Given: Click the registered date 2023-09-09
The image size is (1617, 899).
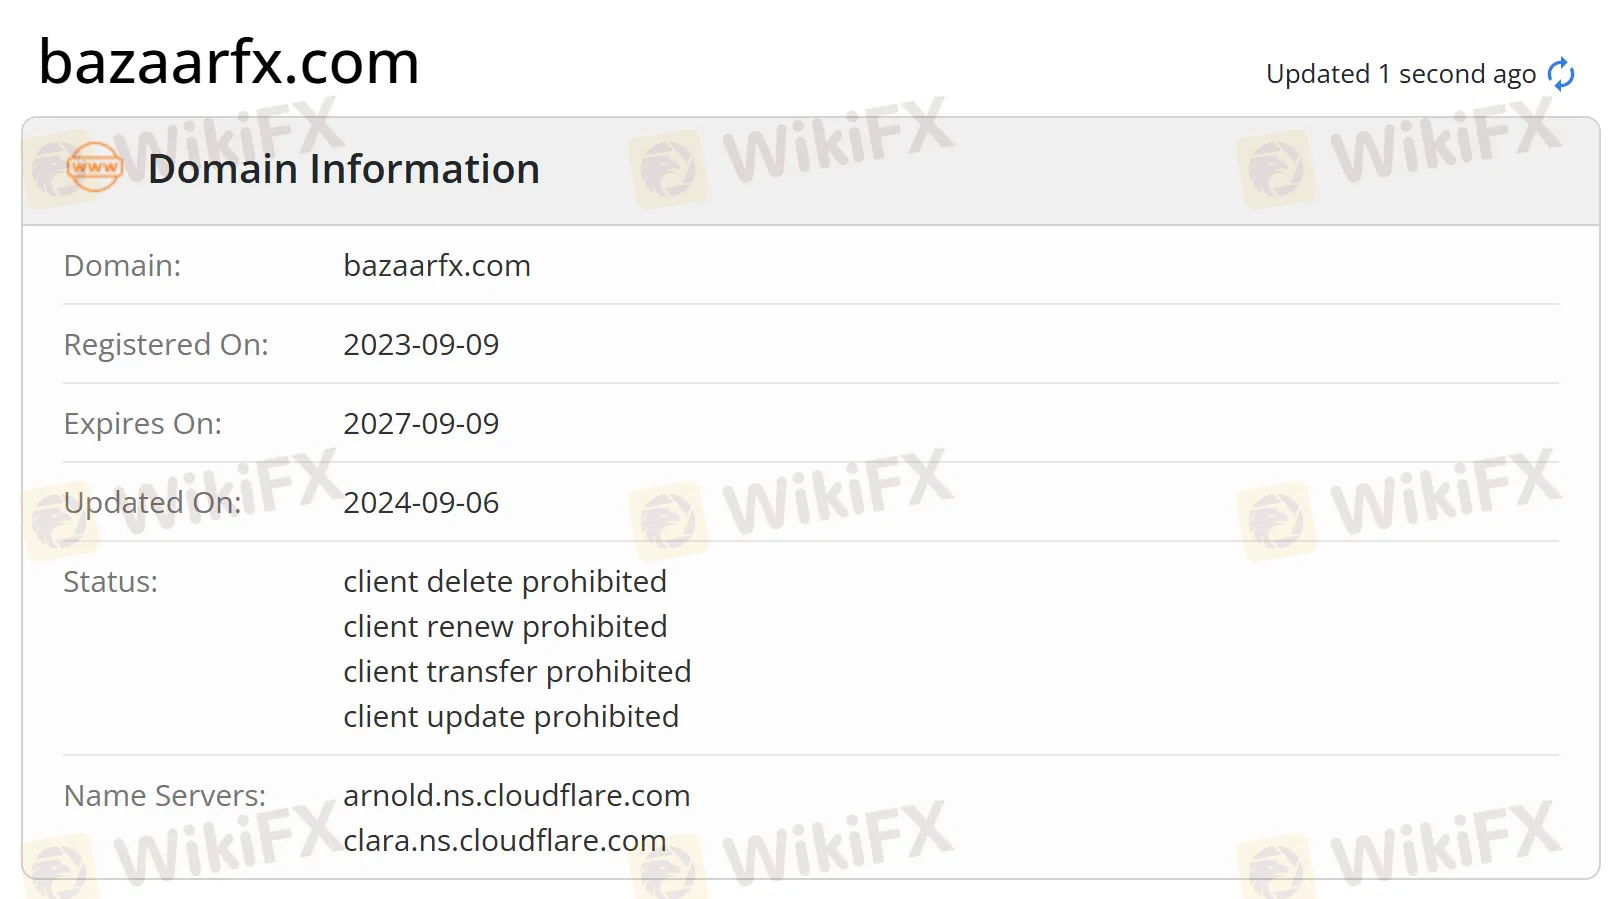Looking at the screenshot, I should coord(421,344).
